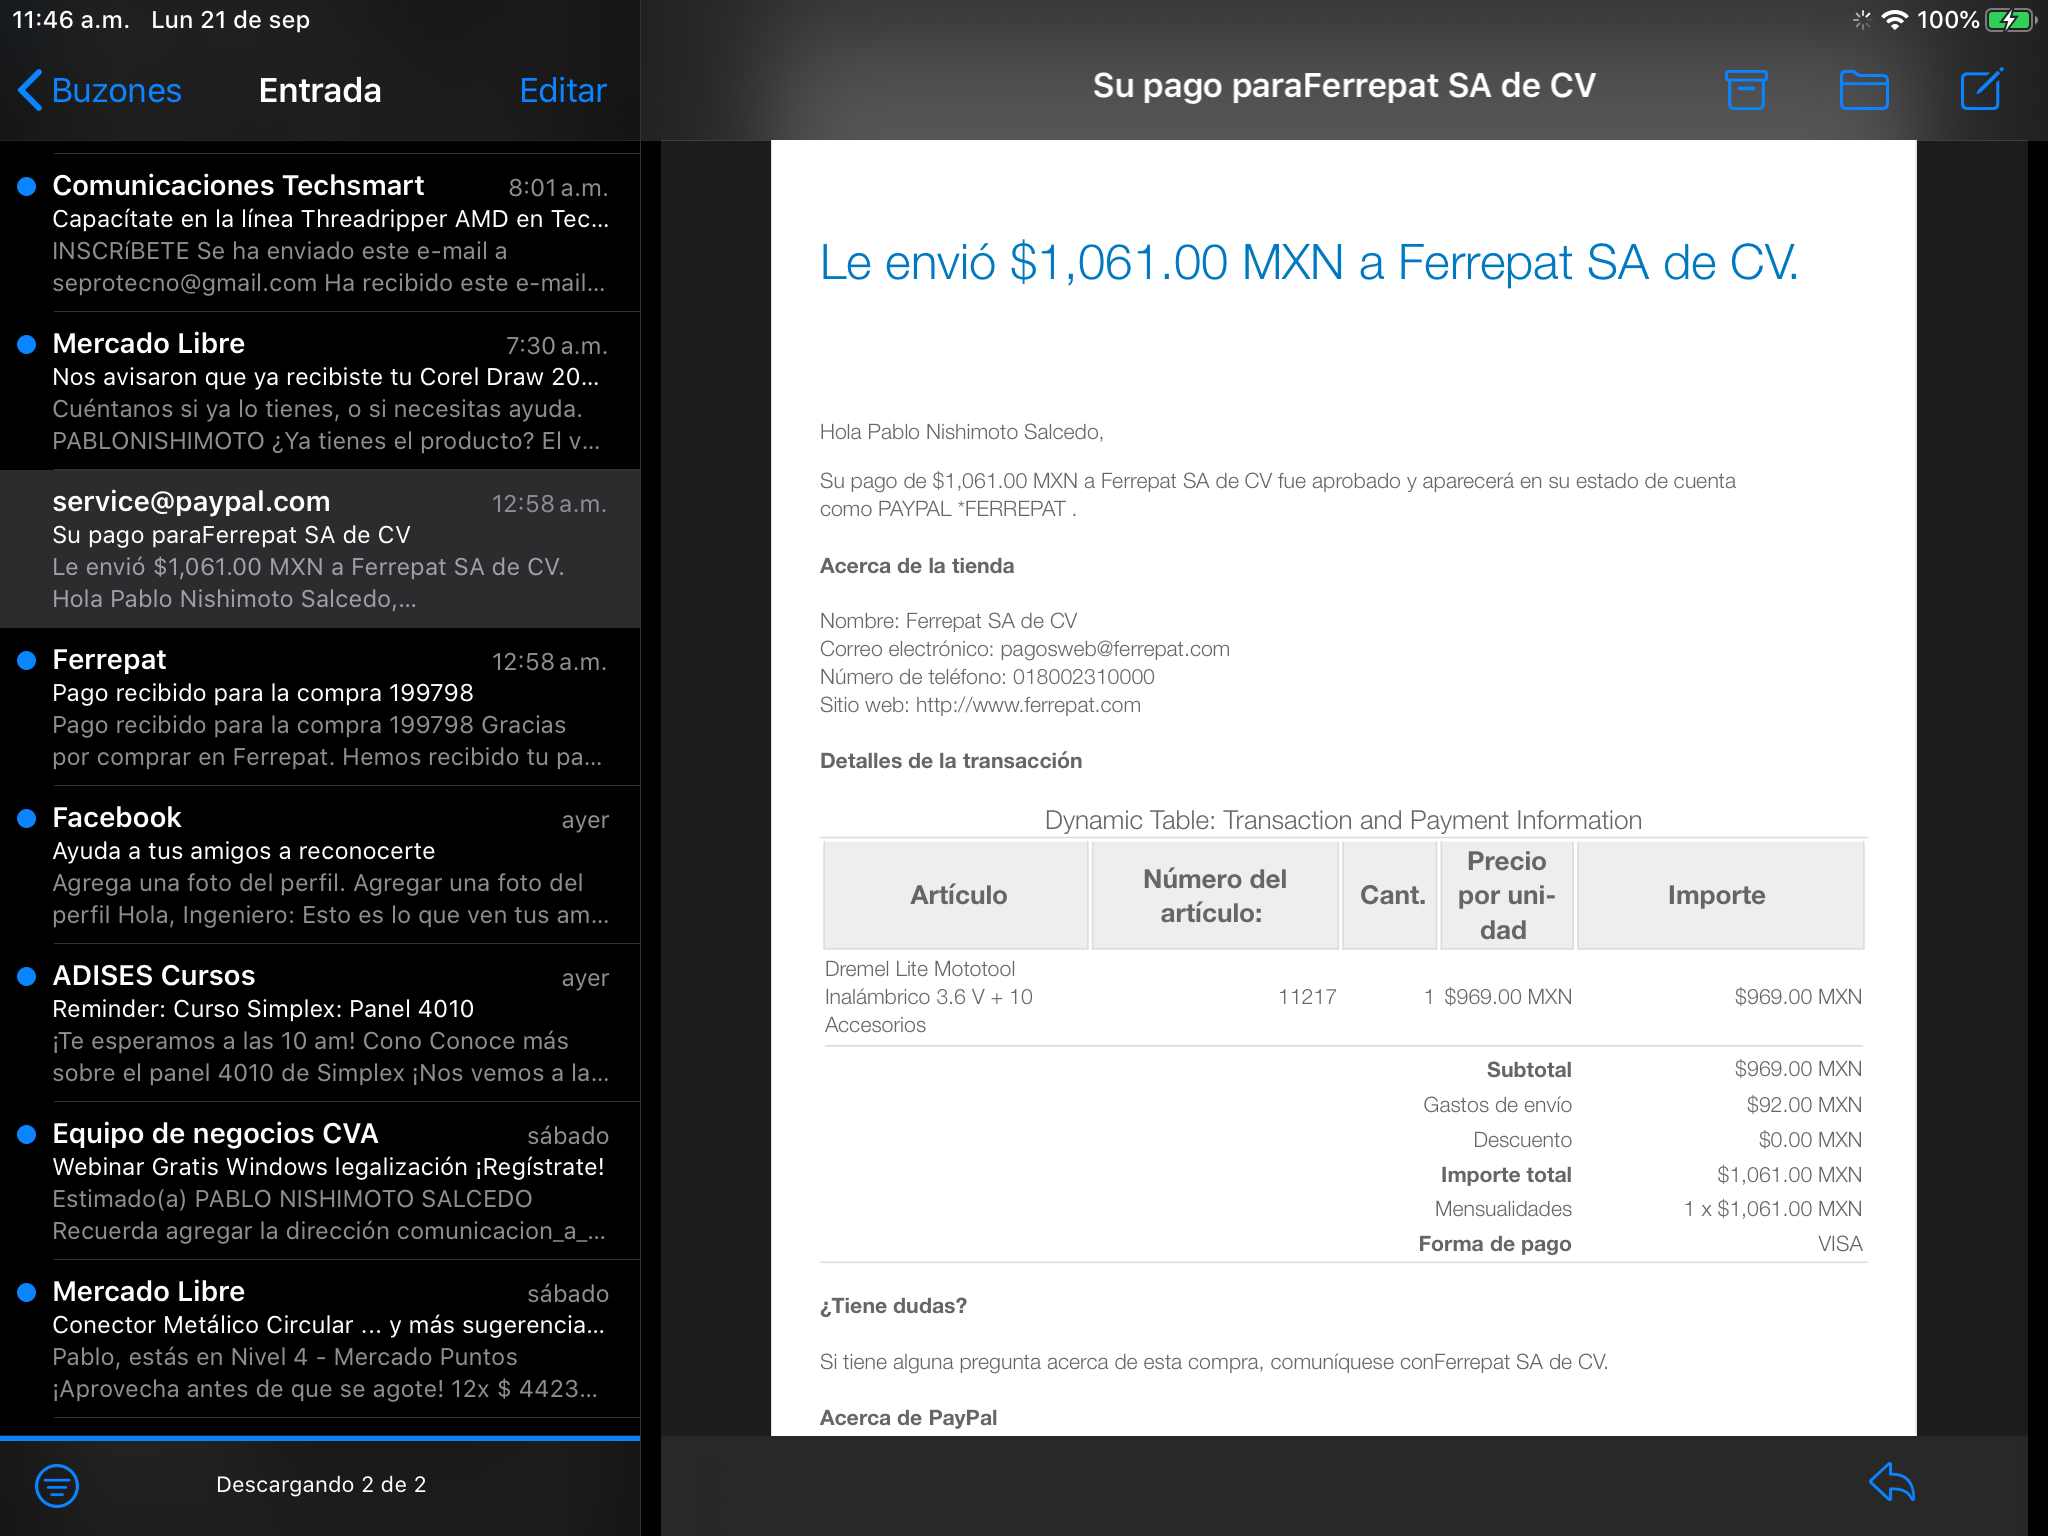The width and height of the screenshot is (2048, 1536).
Task: Archive the open PayPal message
Action: coord(1746,89)
